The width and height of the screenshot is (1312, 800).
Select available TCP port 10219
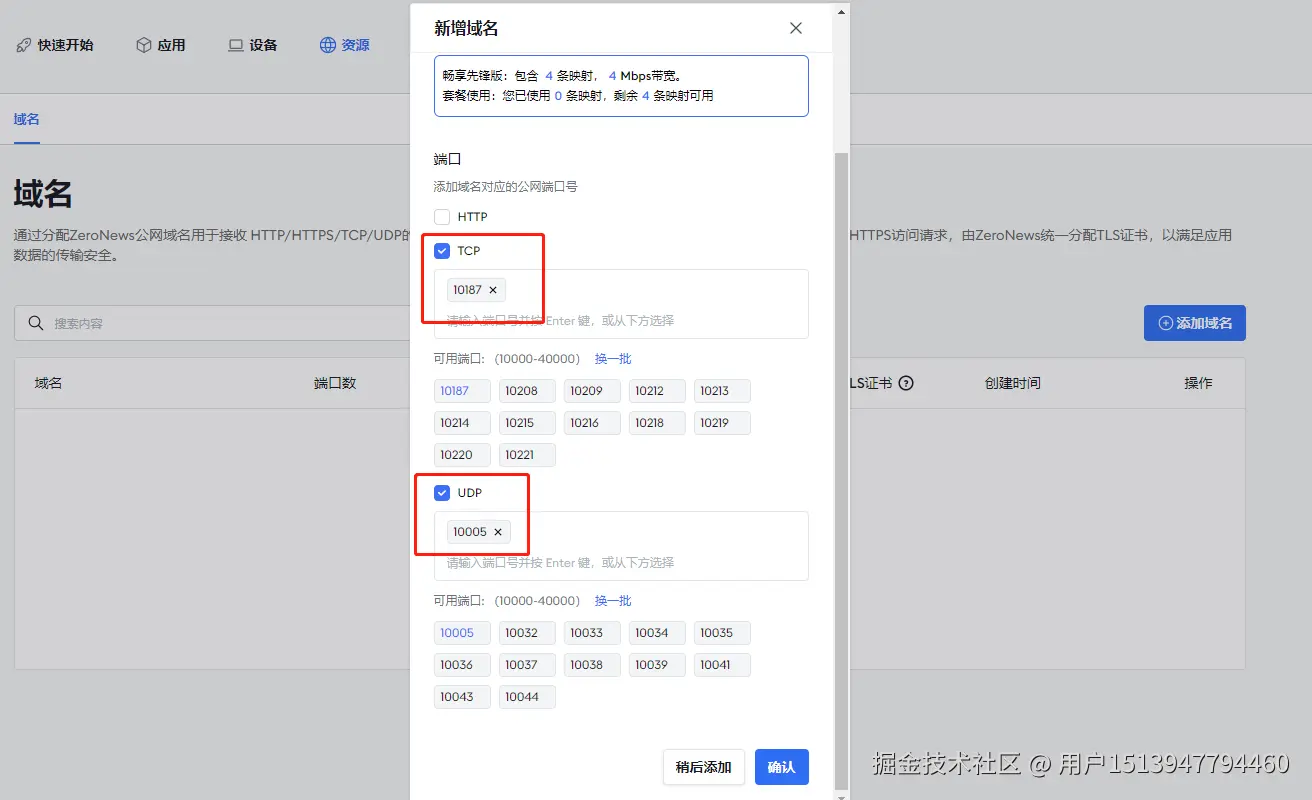722,423
